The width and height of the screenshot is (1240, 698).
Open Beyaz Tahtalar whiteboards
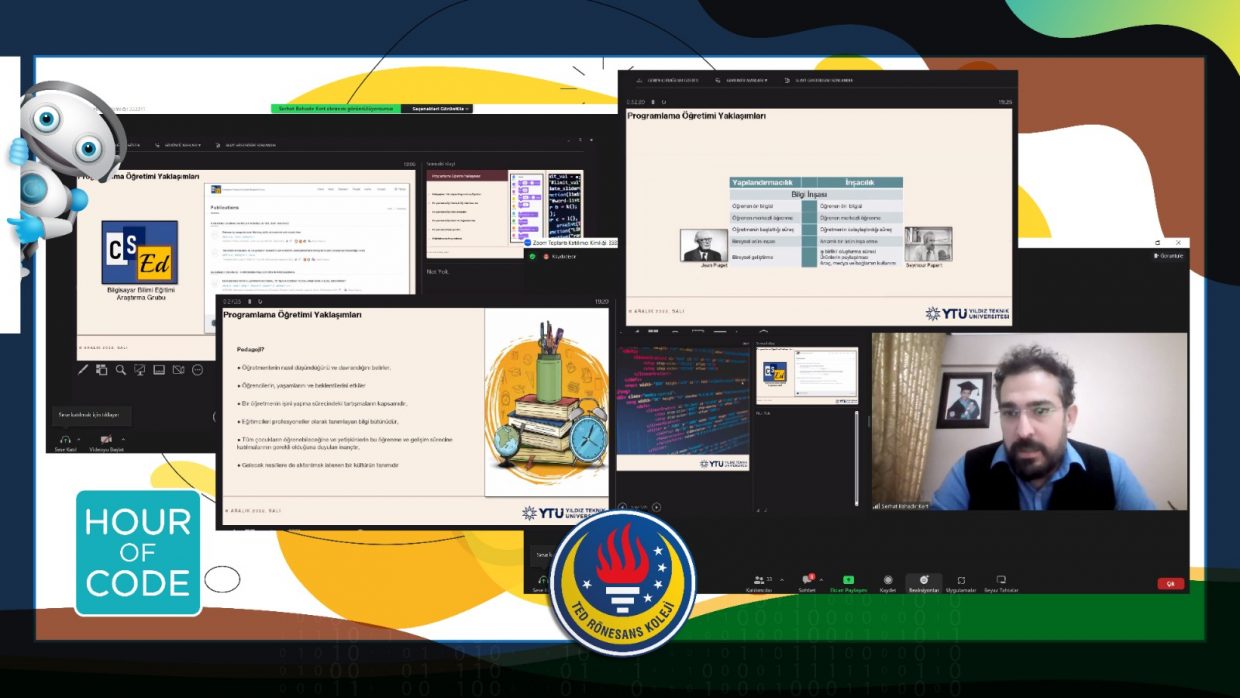[1001, 583]
